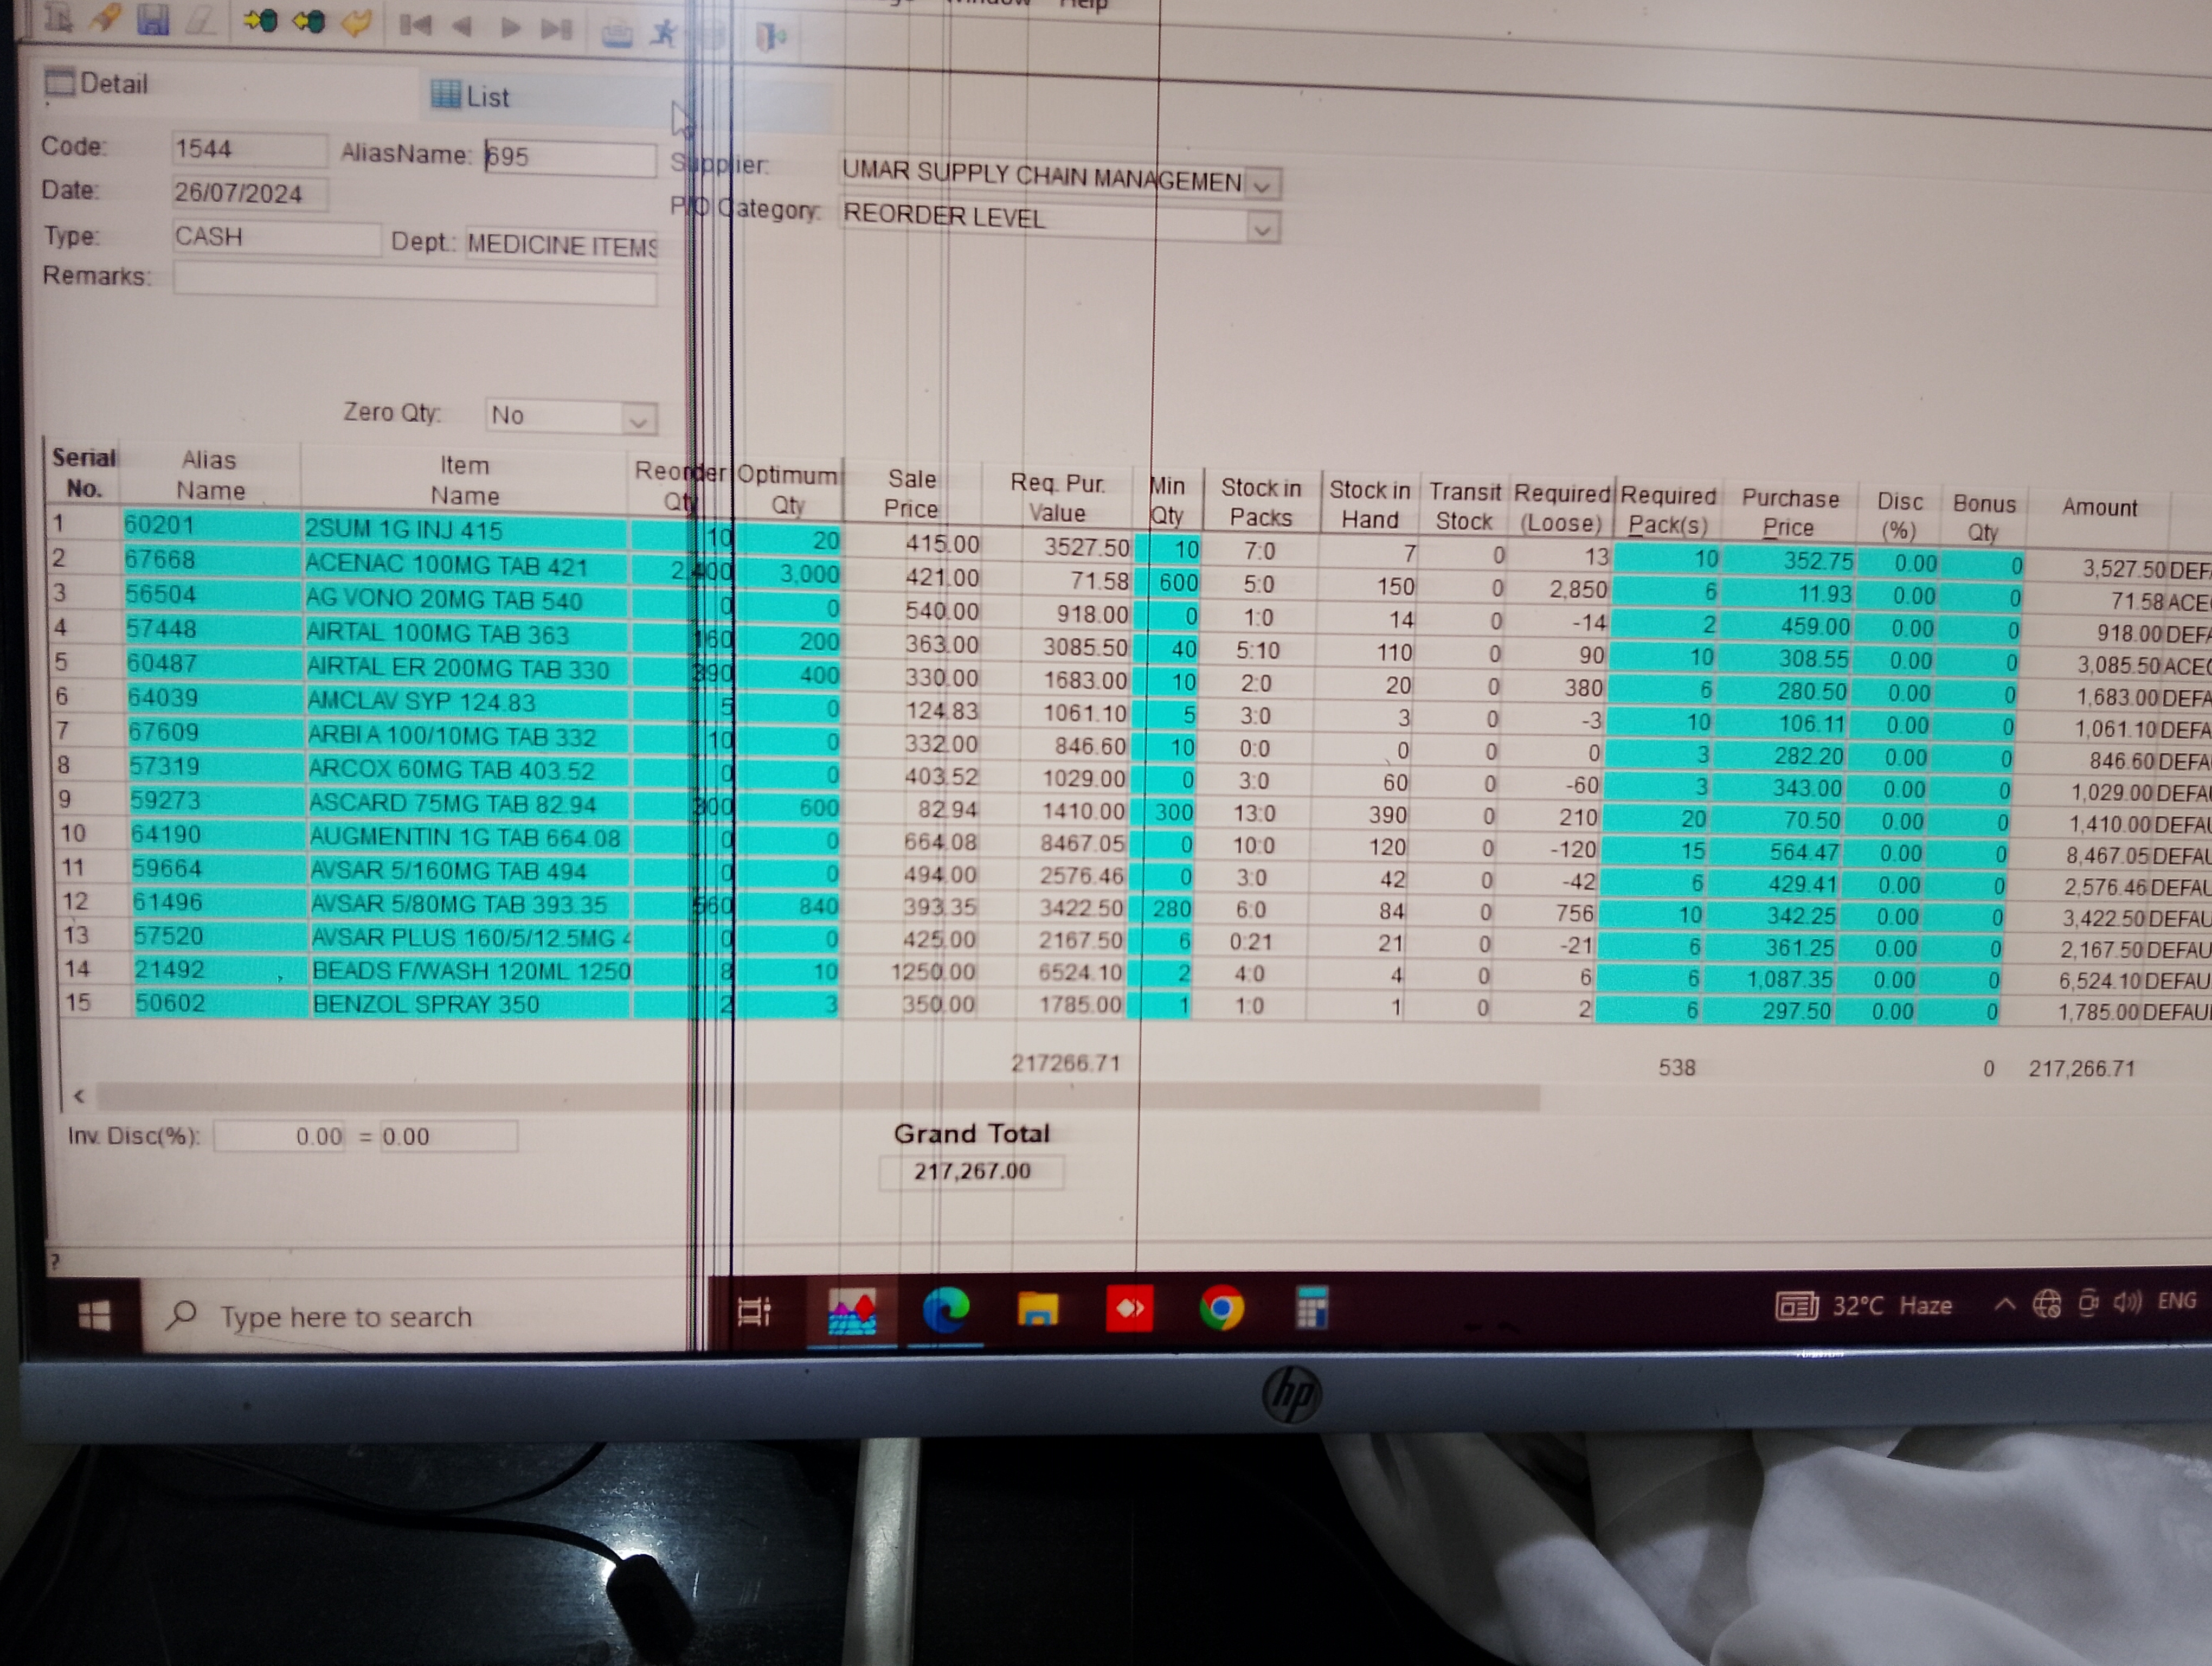The width and height of the screenshot is (2212, 1666).
Task: Click the horizontal scrollbar below table
Action: click(800, 1098)
